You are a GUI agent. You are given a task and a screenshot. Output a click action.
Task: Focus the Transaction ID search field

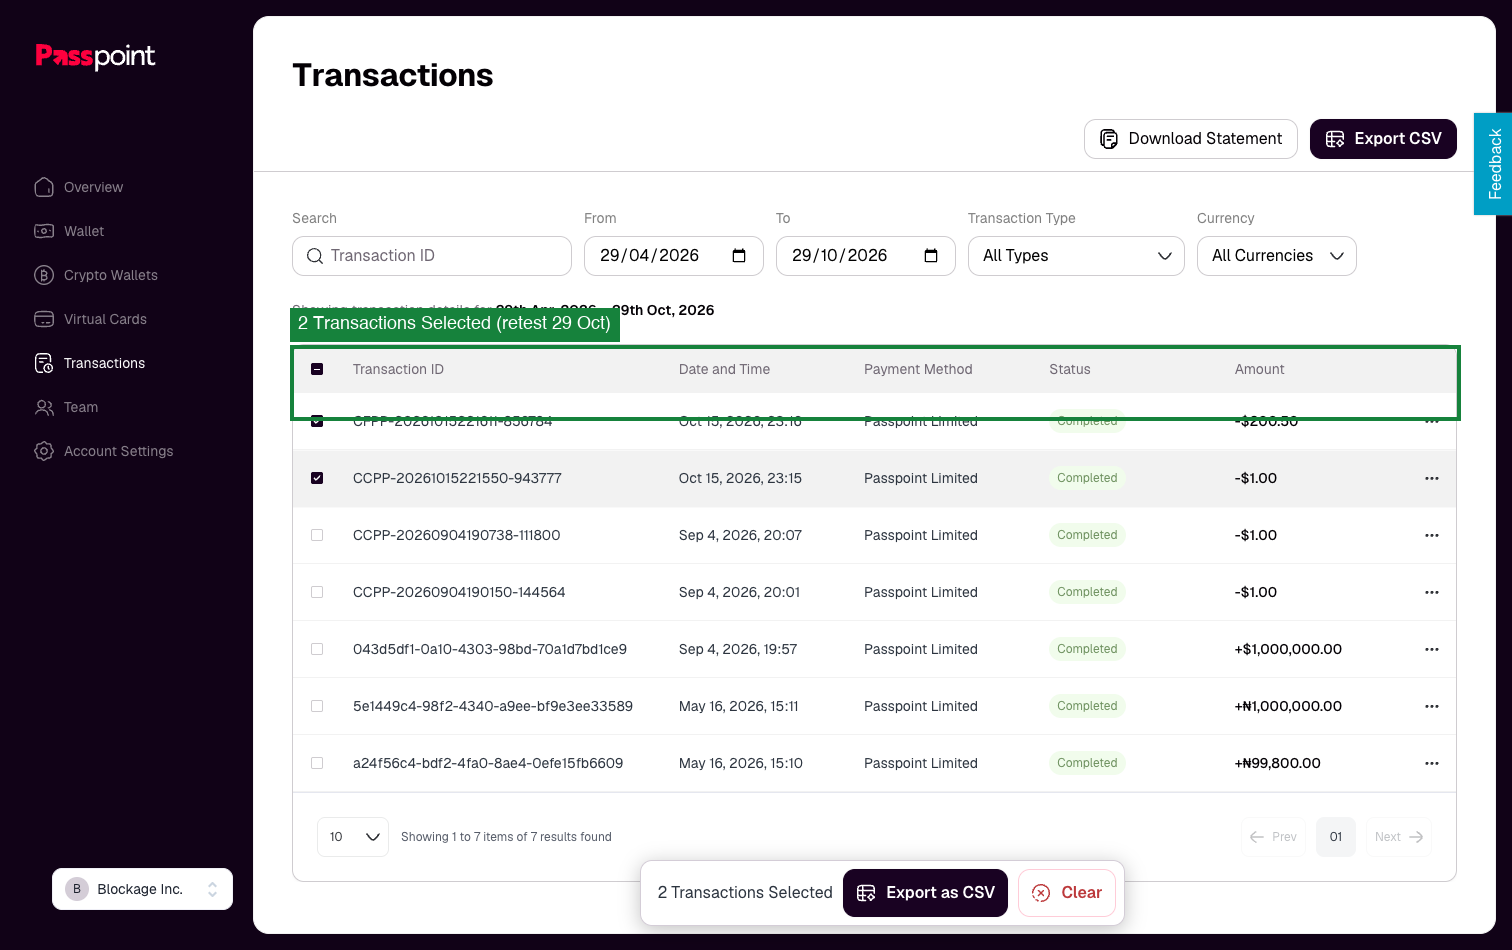point(432,256)
